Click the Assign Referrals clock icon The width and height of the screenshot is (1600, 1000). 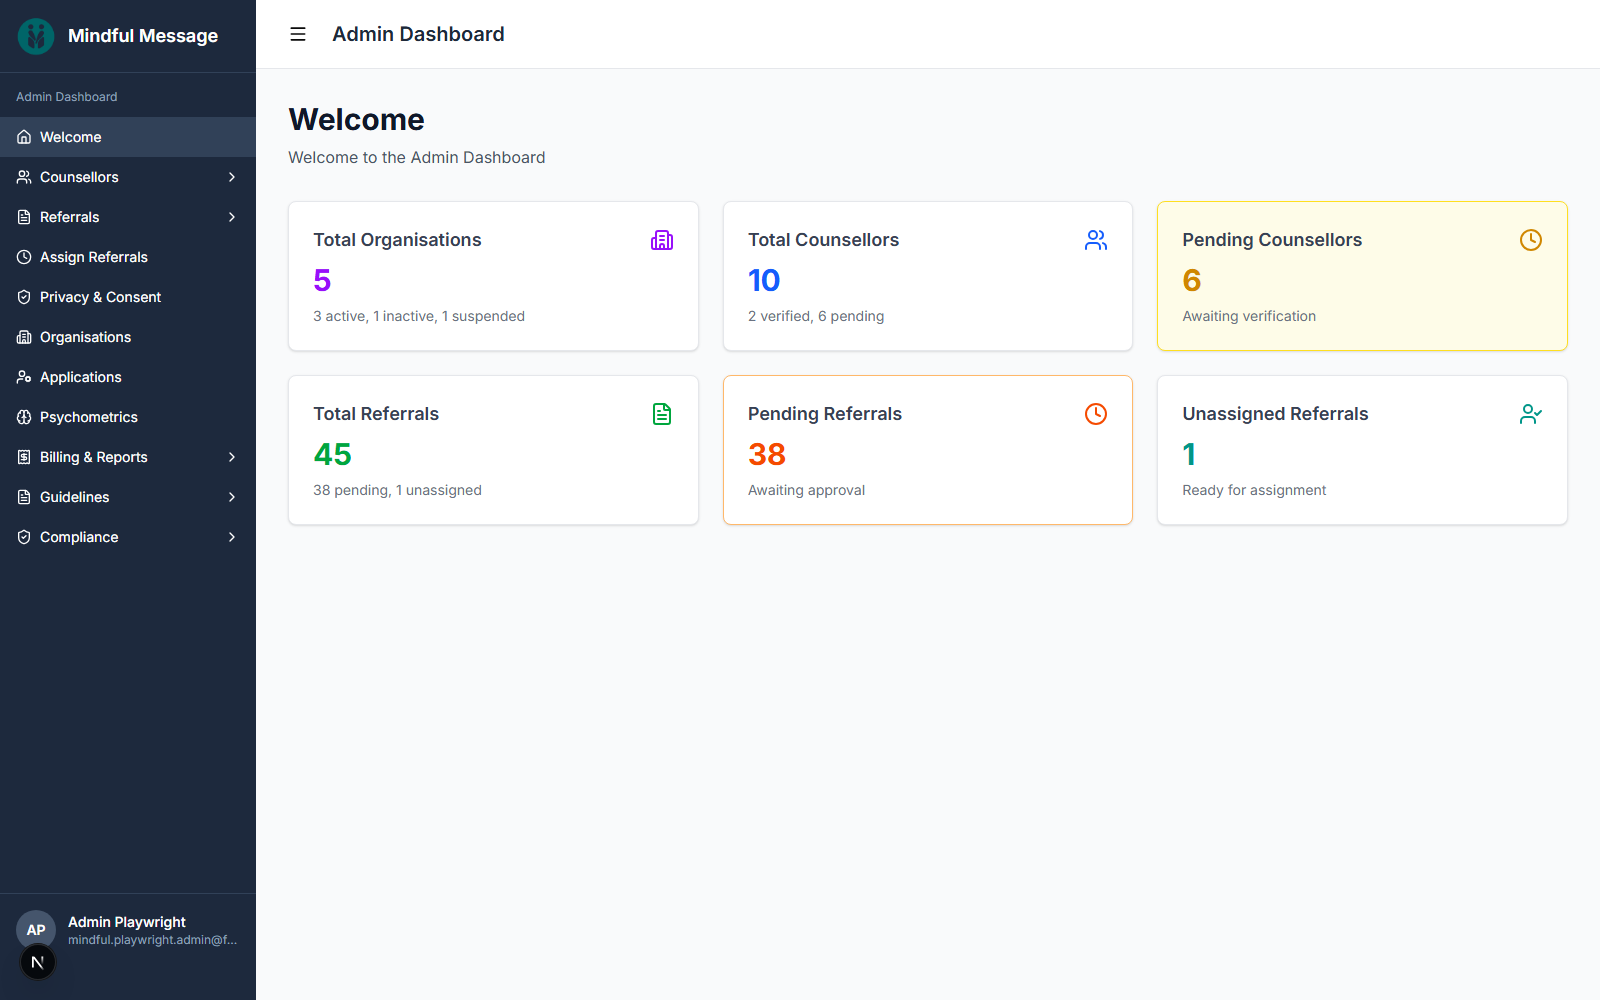point(24,257)
